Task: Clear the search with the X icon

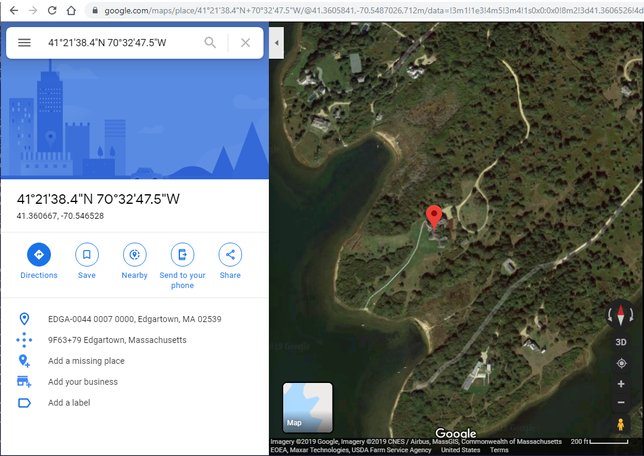Action: point(245,43)
